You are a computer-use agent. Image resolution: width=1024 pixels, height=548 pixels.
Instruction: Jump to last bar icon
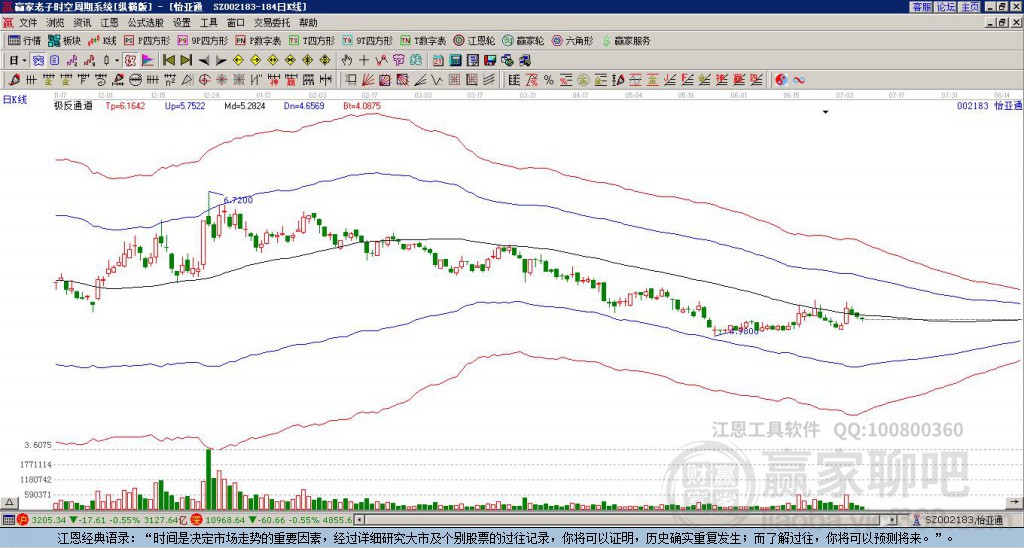pos(186,61)
